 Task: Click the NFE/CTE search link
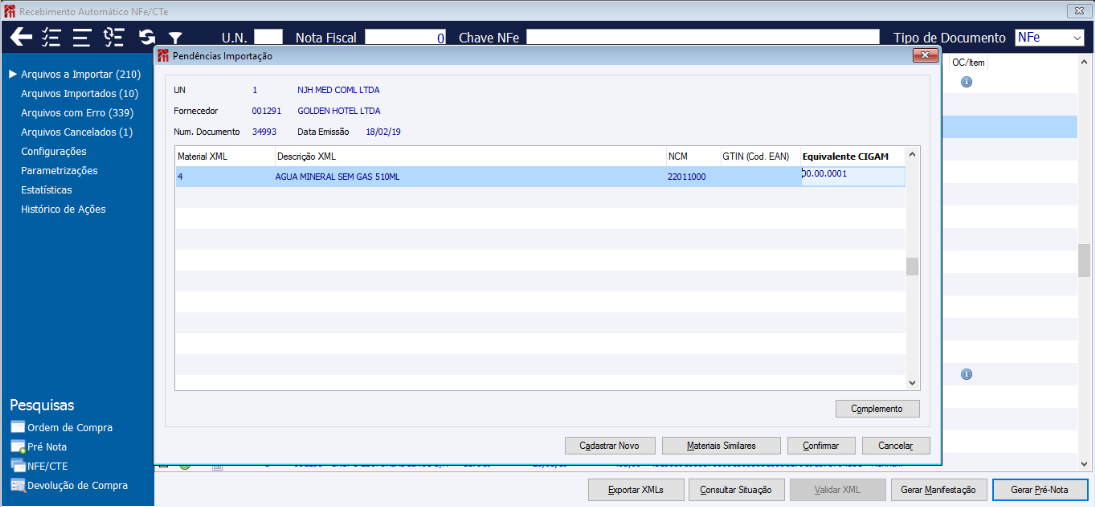pyautogui.click(x=47, y=466)
